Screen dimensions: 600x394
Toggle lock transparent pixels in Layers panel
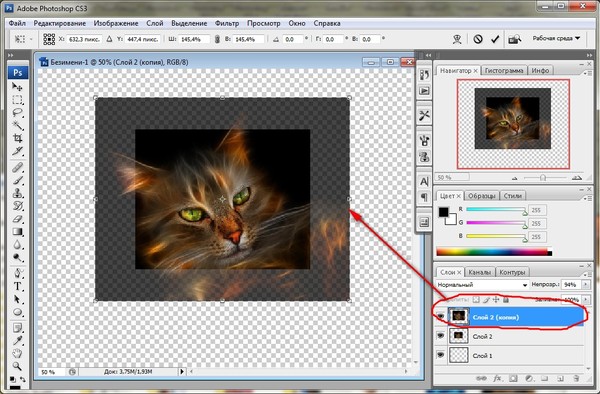coord(476,300)
